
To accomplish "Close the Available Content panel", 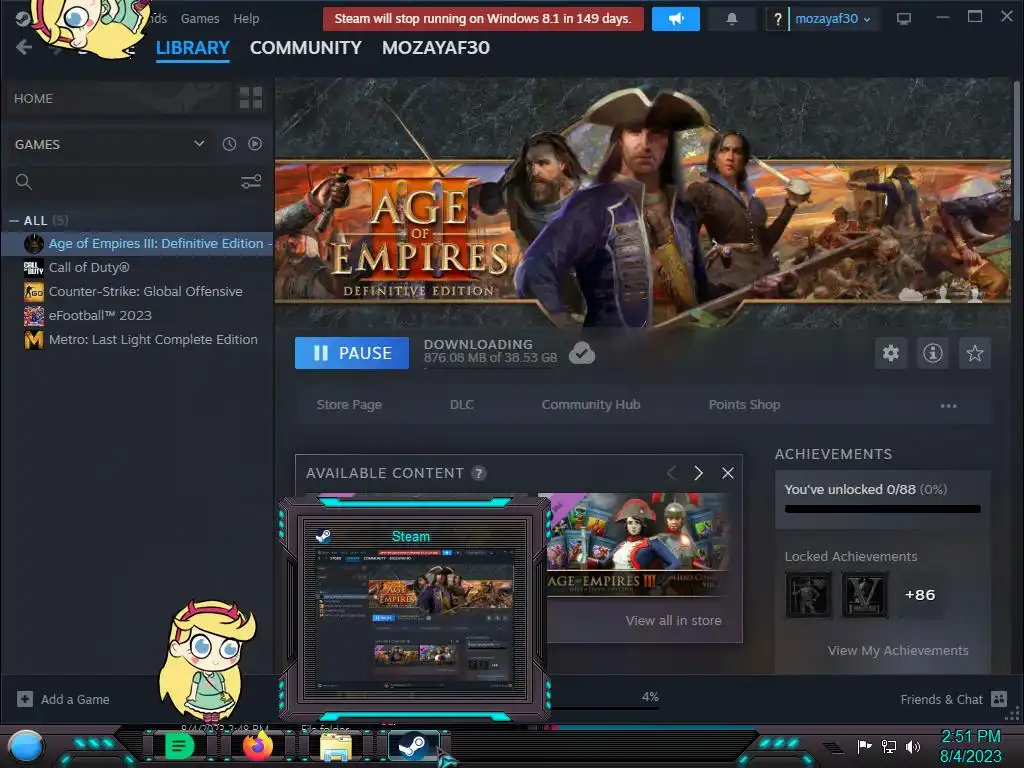I will [x=728, y=473].
